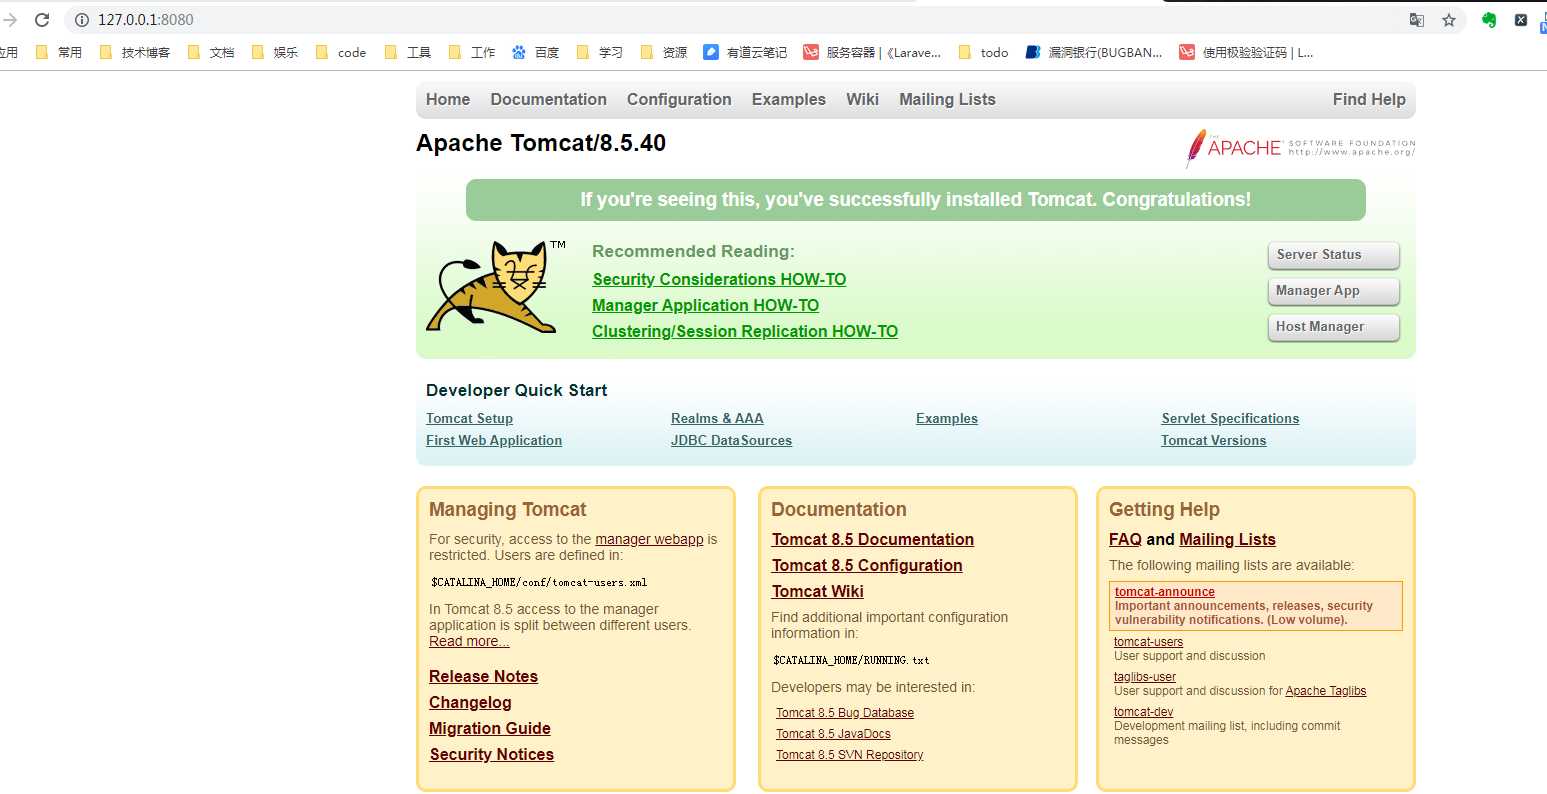Screen dimensions: 1547x794
Task: Open the Evernote elephant extension
Action: (1489, 20)
